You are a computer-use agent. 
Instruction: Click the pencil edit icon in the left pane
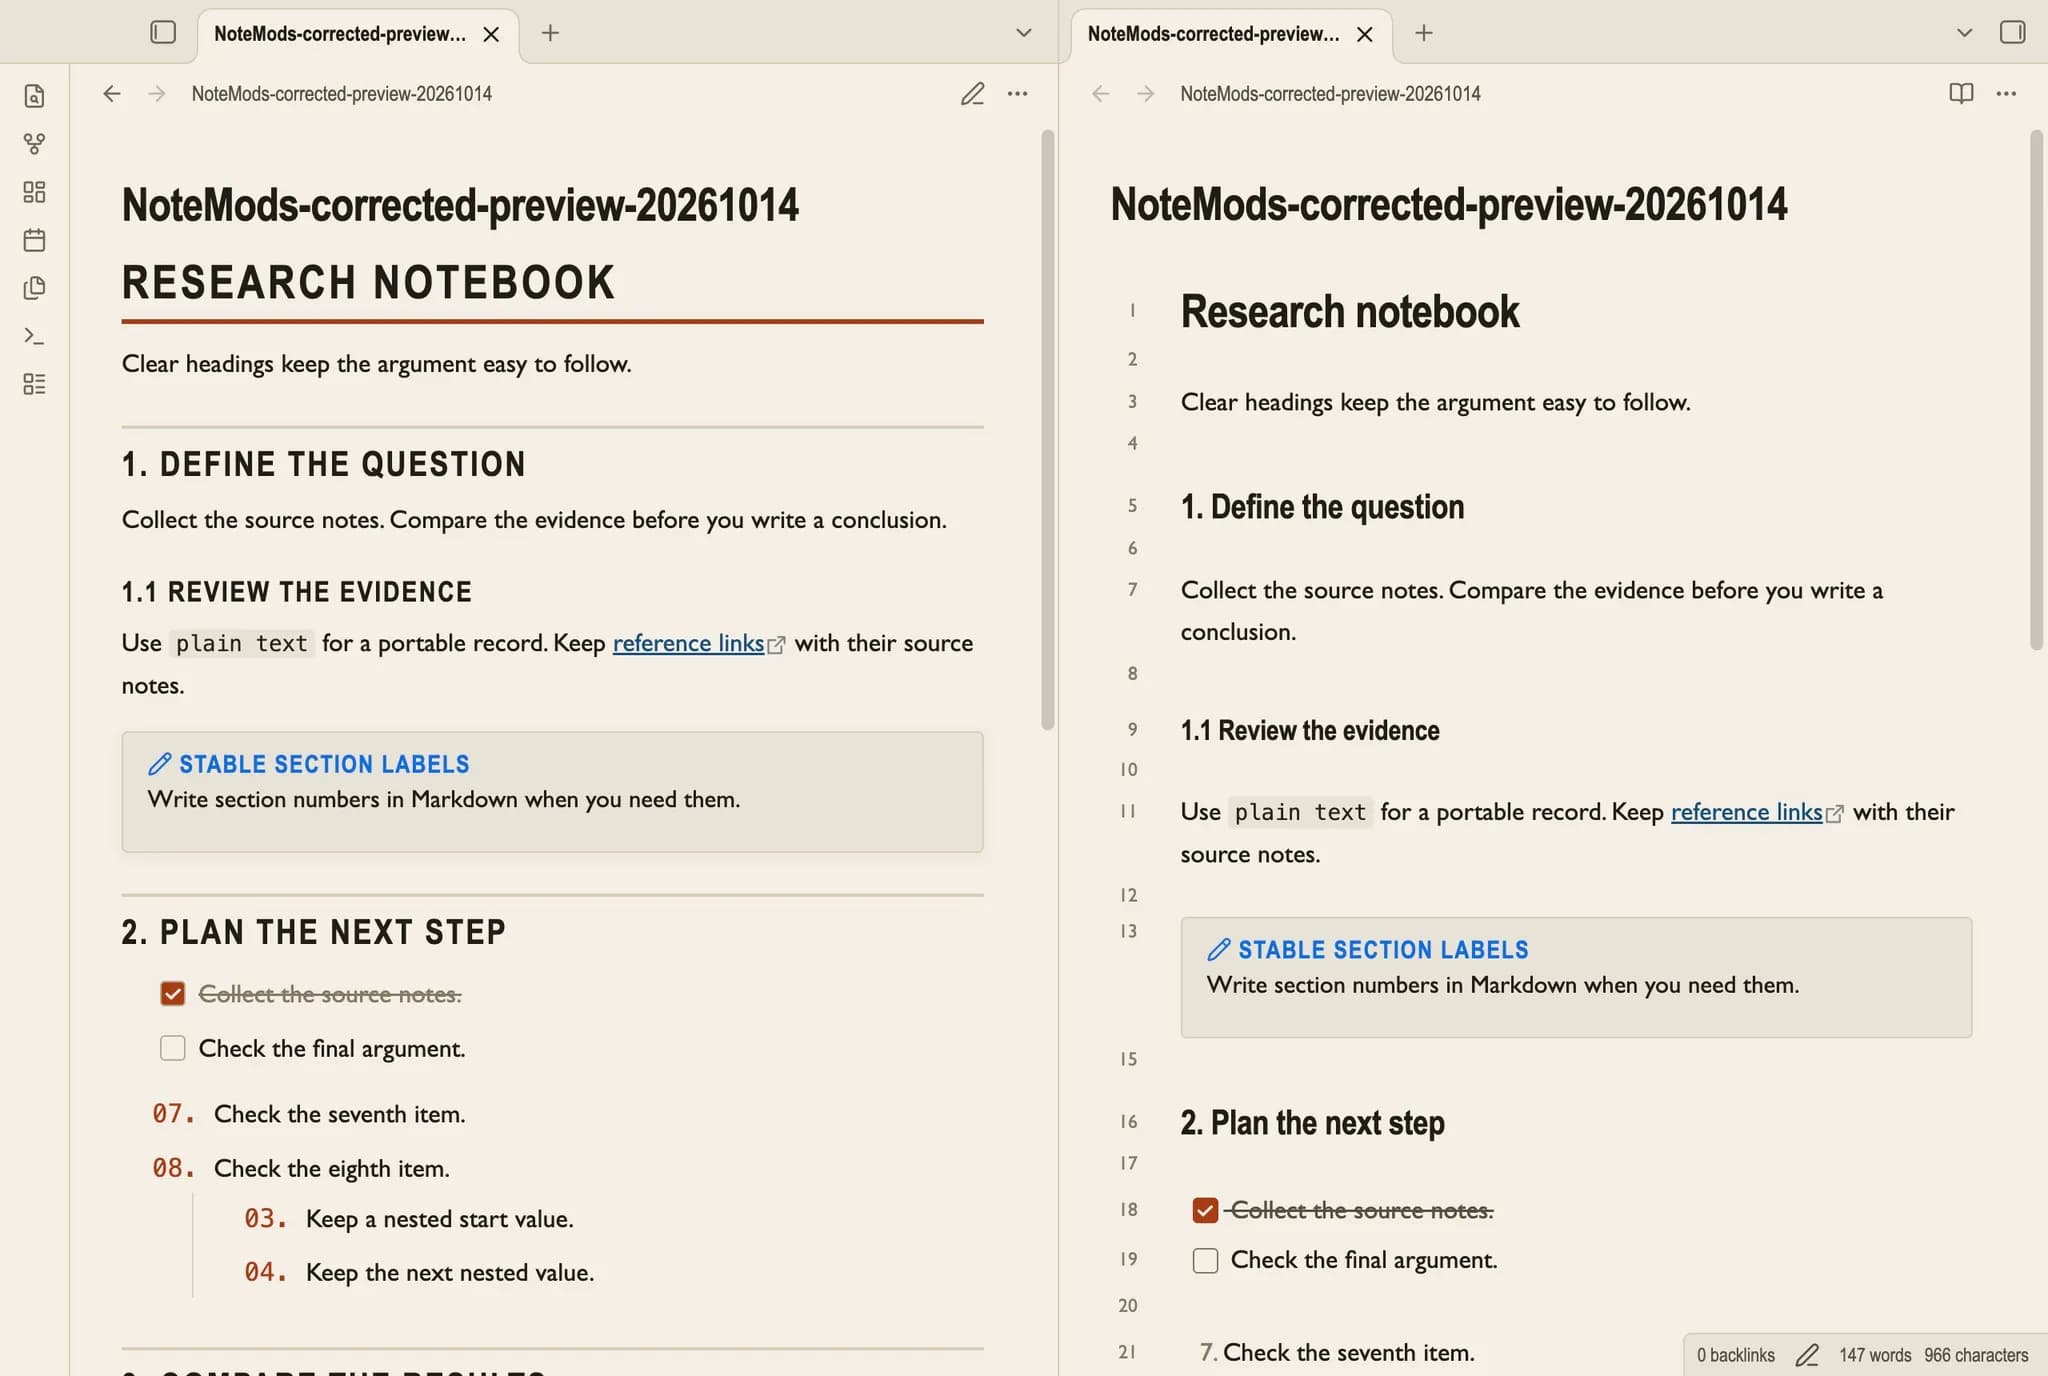pos(972,94)
